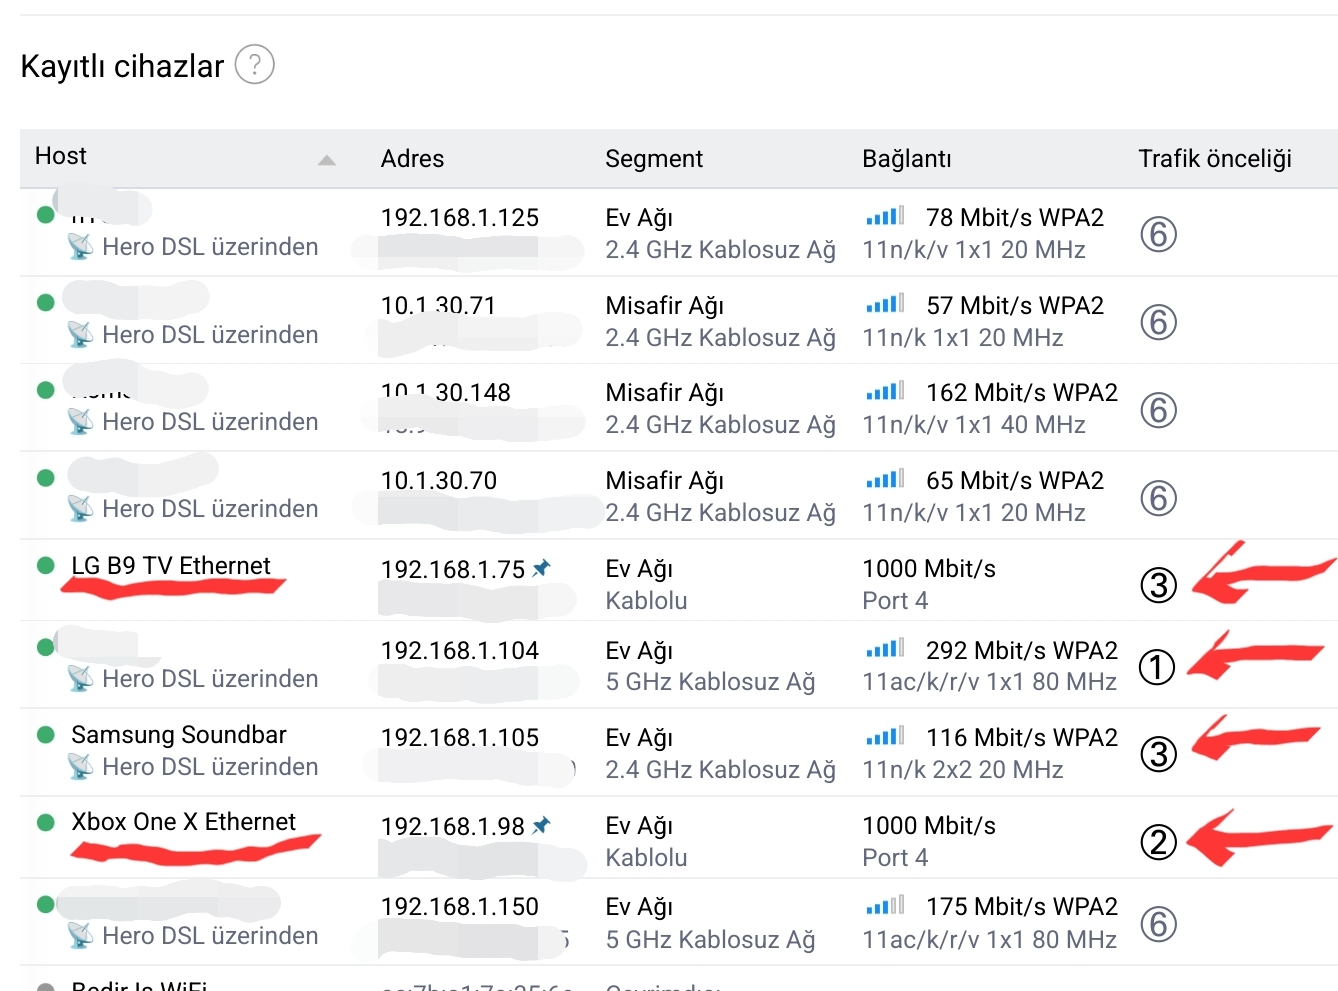Open priority 6 icon for 10.1.30.70

click(1158, 498)
